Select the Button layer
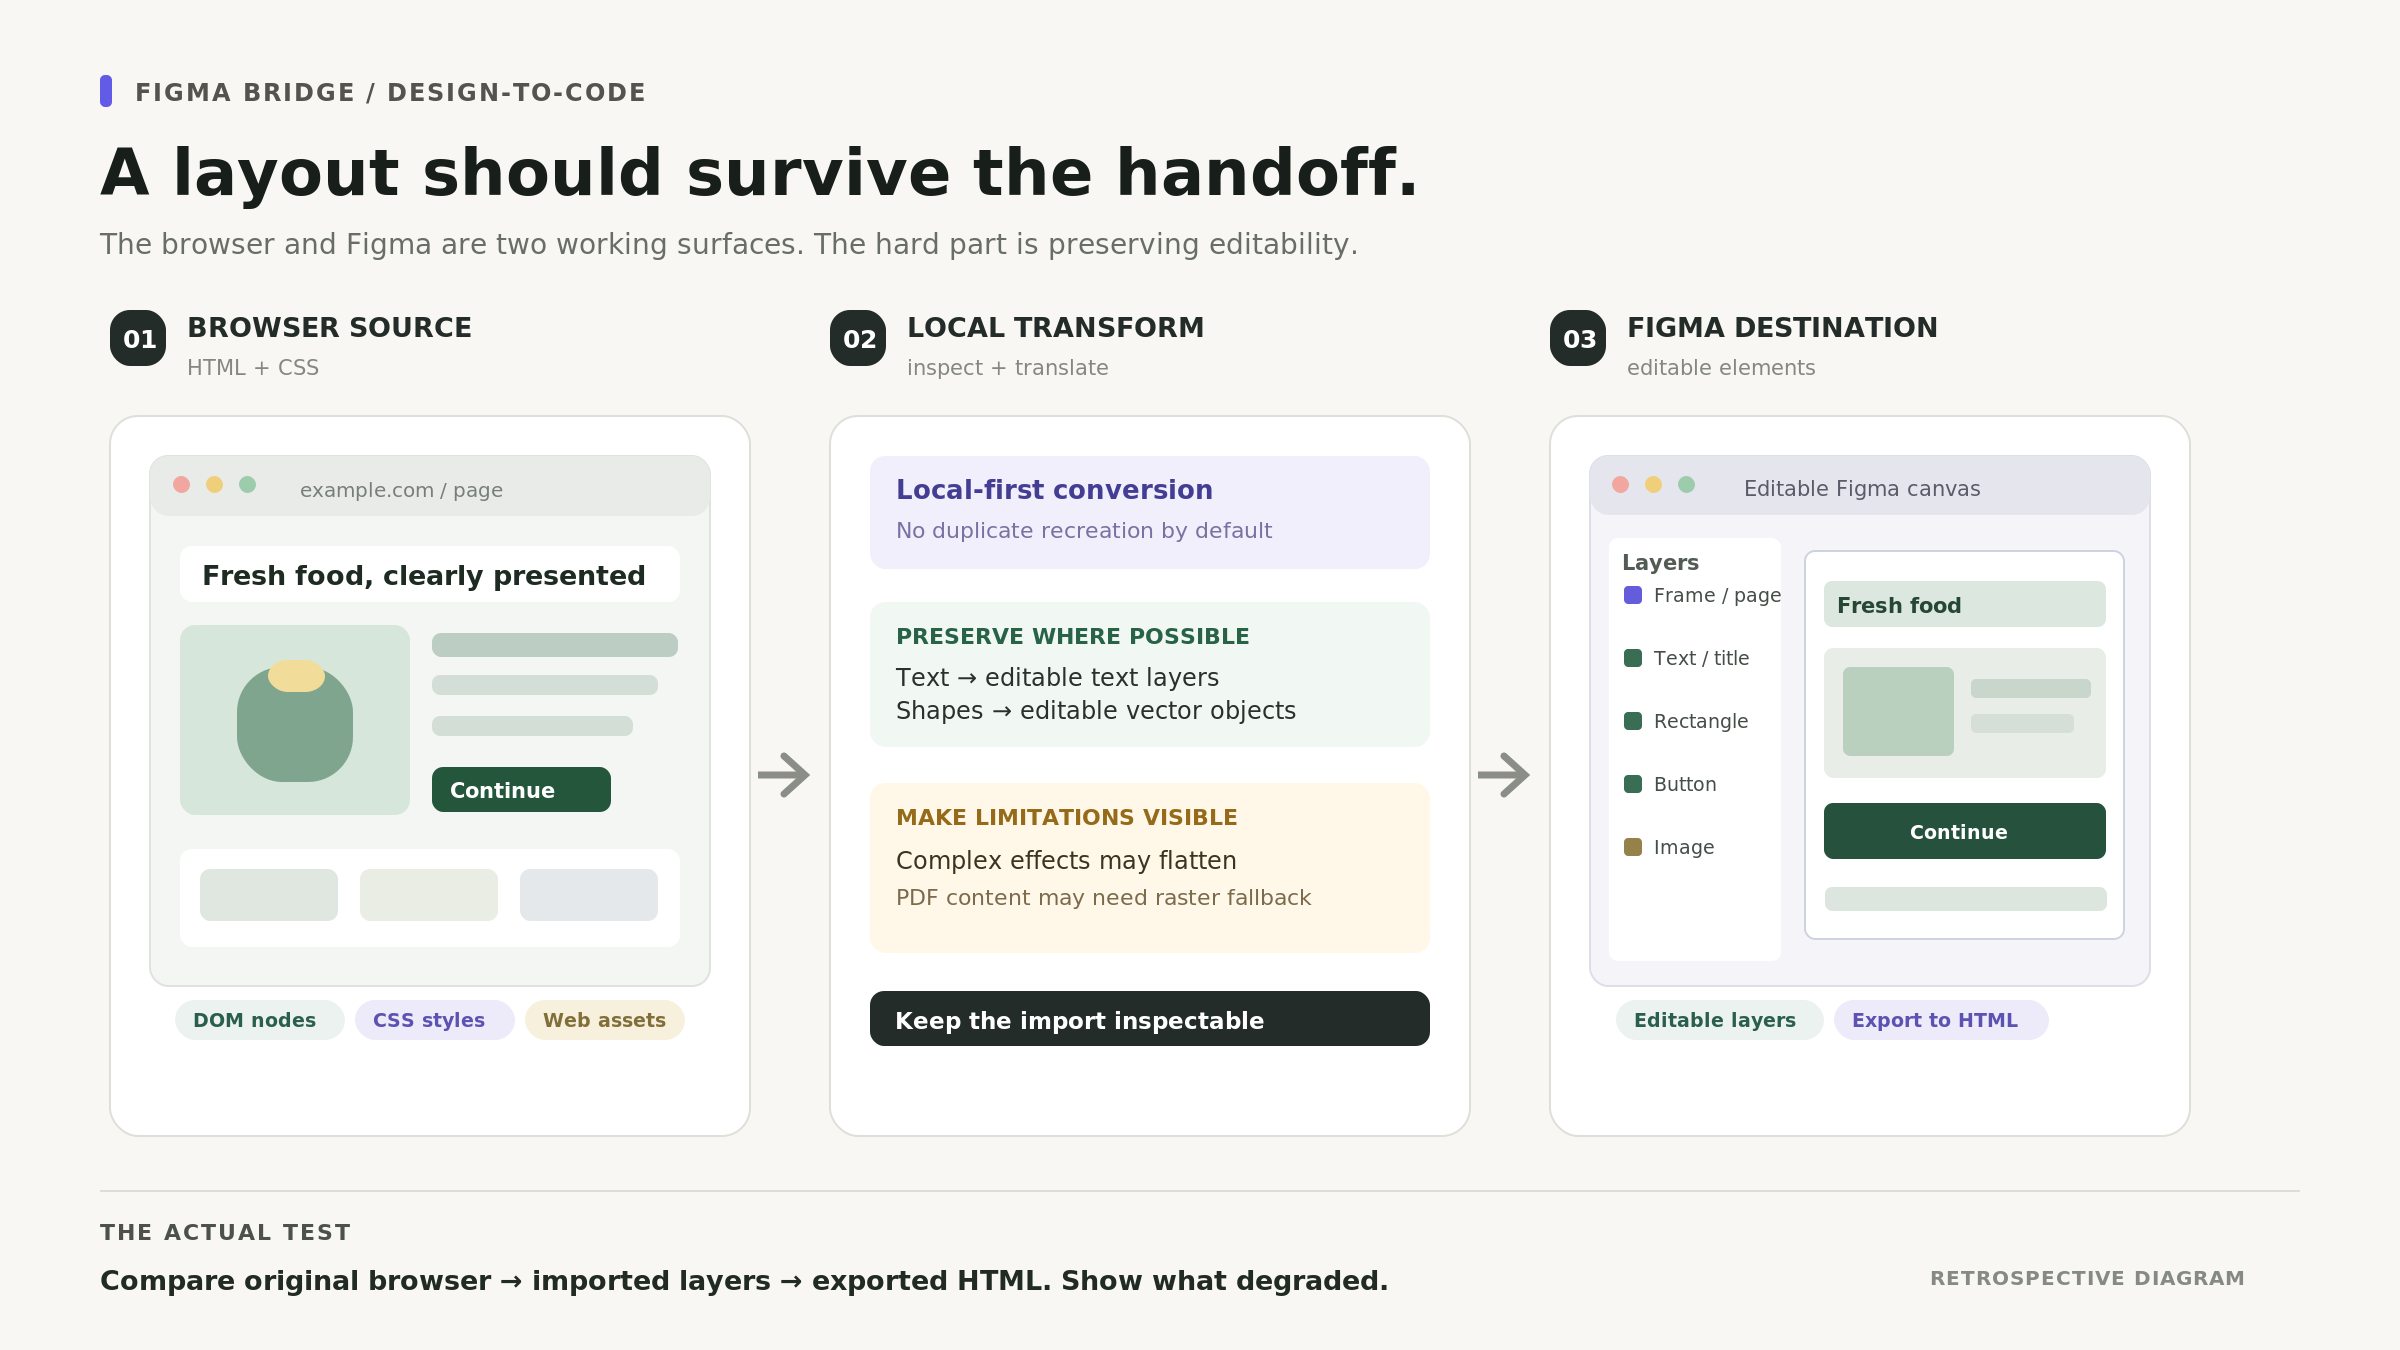 (x=1670, y=784)
